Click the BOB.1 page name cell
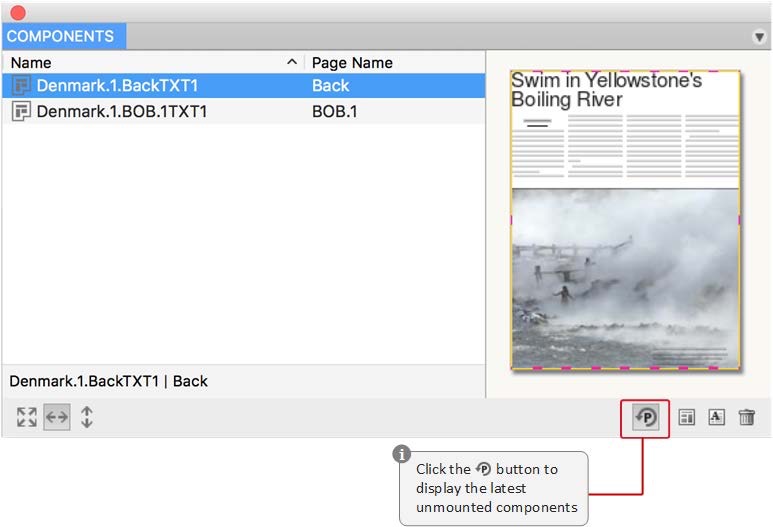 (x=334, y=111)
